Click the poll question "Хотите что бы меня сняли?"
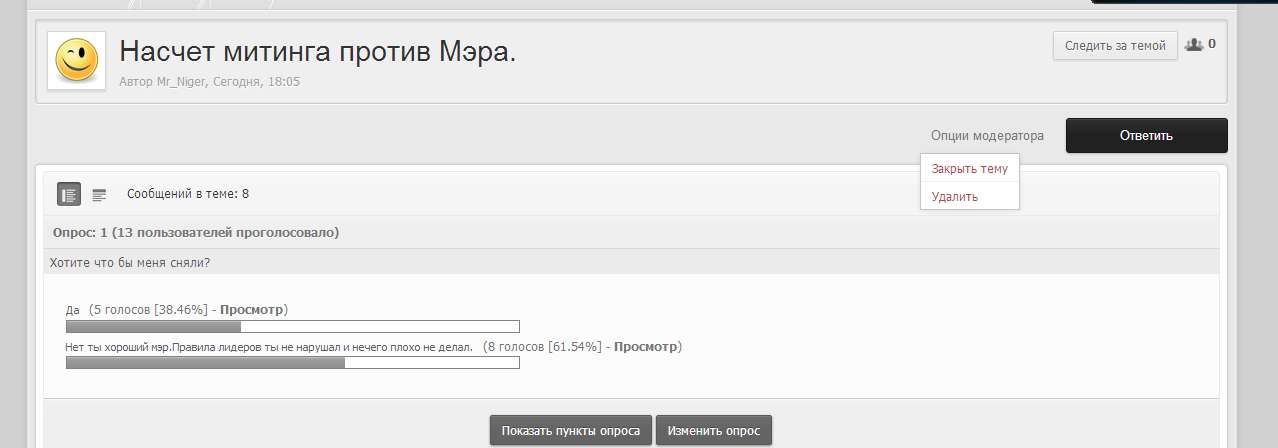This screenshot has width=1278, height=448. pos(135,263)
